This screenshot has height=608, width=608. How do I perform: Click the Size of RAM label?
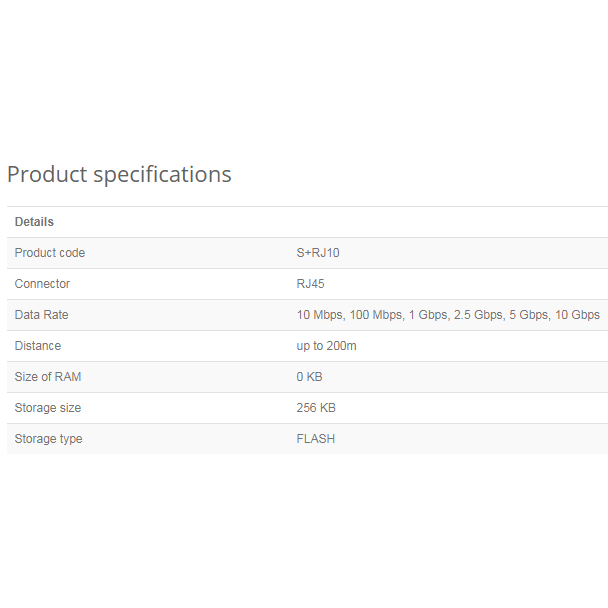(48, 377)
